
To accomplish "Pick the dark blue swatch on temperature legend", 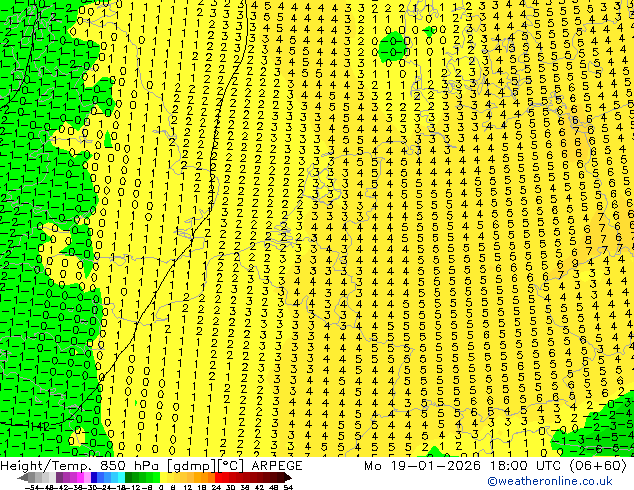I will pyautogui.click(x=94, y=478).
